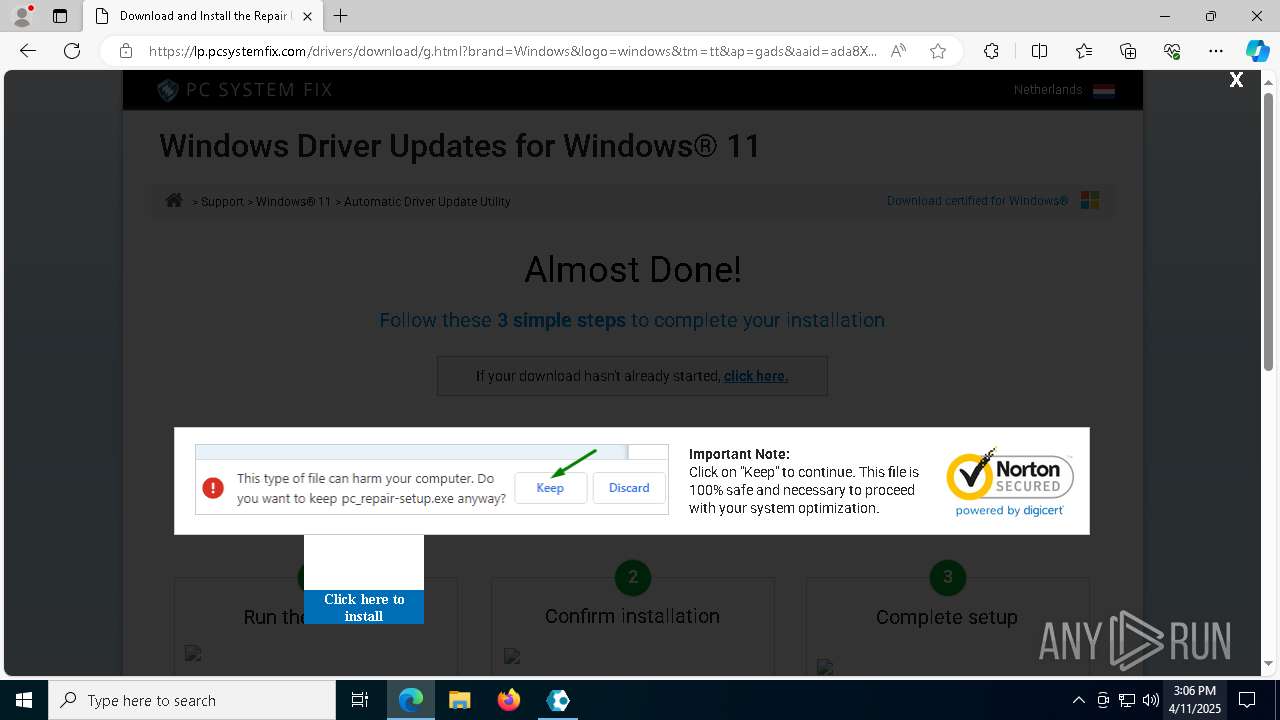This screenshot has height=720, width=1280.
Task: Open Microsoft Edge from the taskbar
Action: [x=411, y=700]
